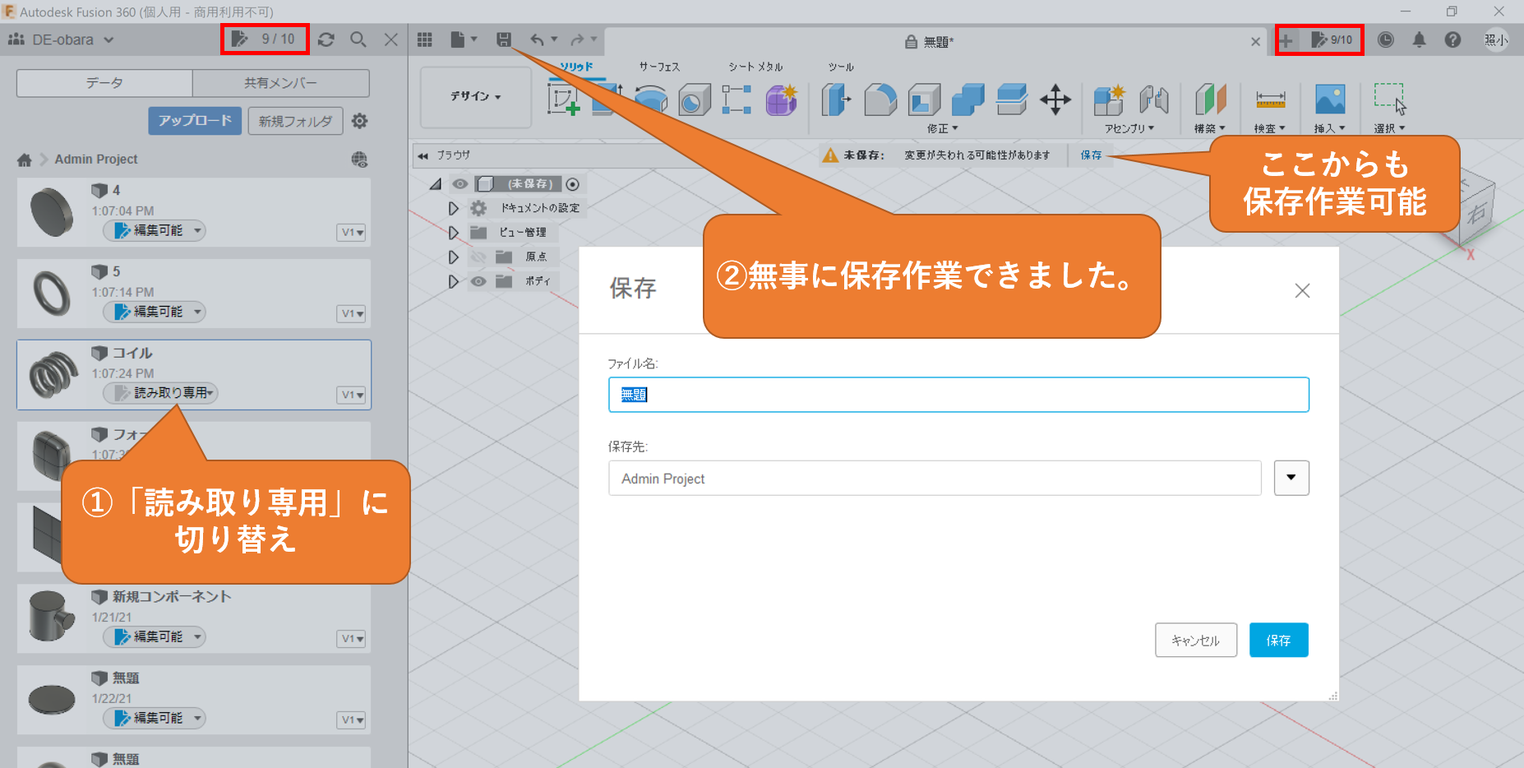Click the Insert image icon in the 挿入 group

coord(1330,99)
